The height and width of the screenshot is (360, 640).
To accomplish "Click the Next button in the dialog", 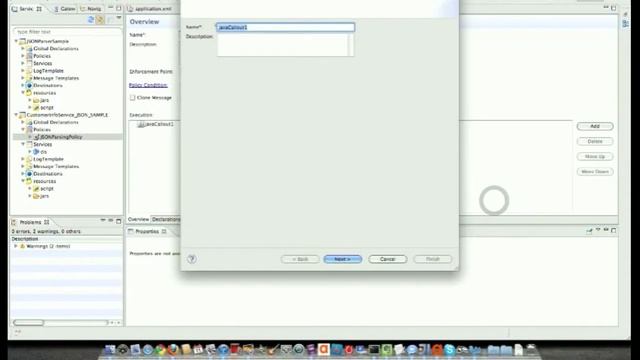I will (x=342, y=259).
